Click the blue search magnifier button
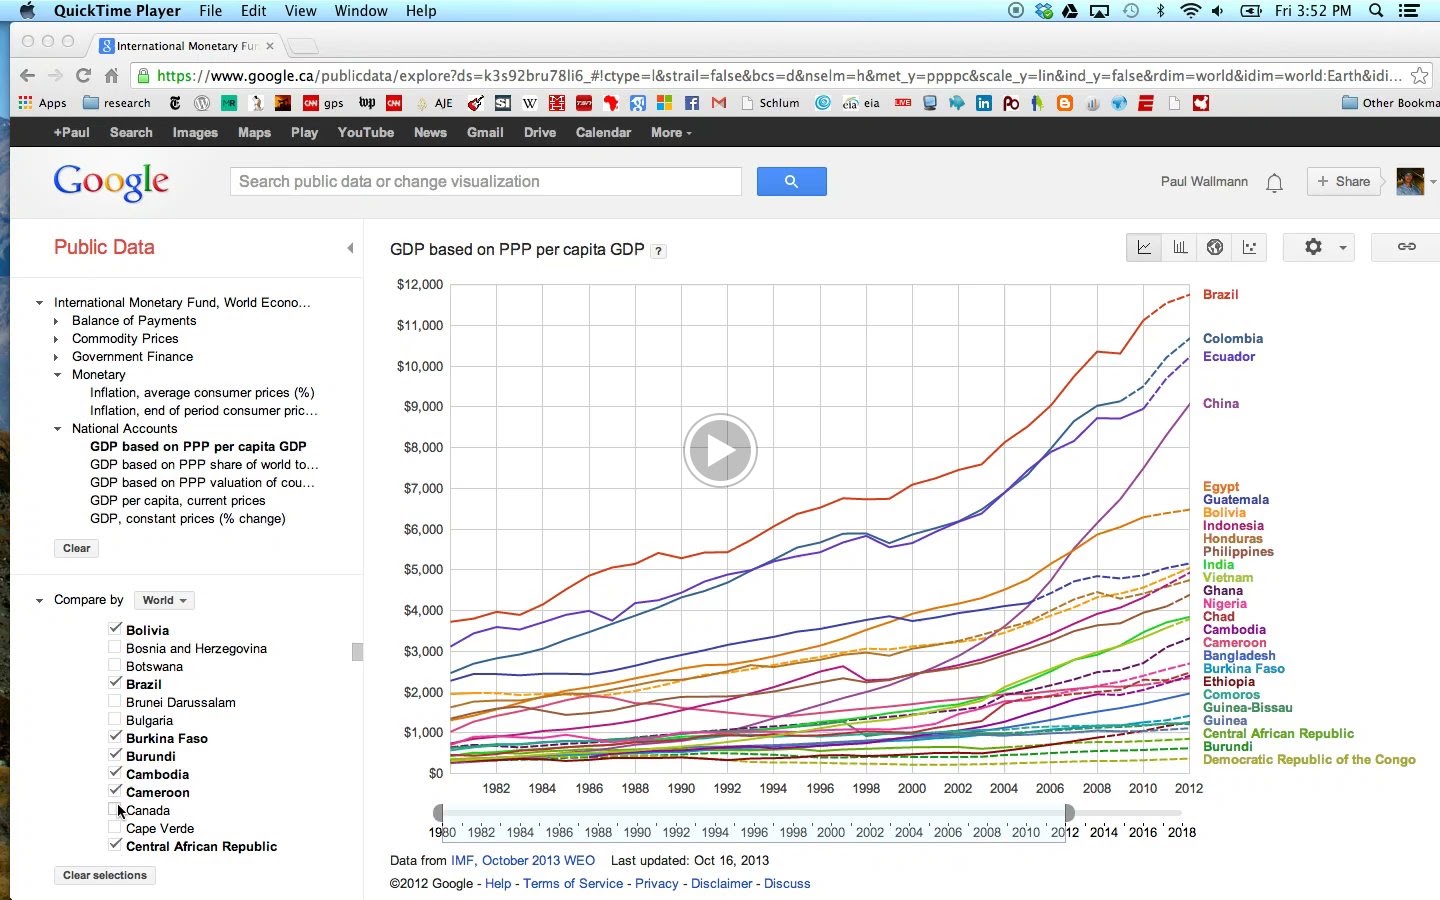 (x=791, y=181)
